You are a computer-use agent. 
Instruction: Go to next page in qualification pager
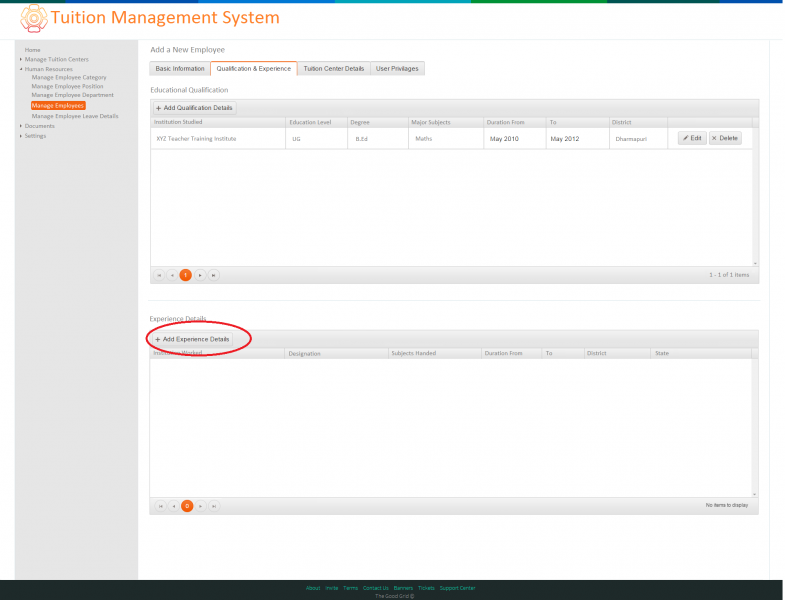(200, 275)
